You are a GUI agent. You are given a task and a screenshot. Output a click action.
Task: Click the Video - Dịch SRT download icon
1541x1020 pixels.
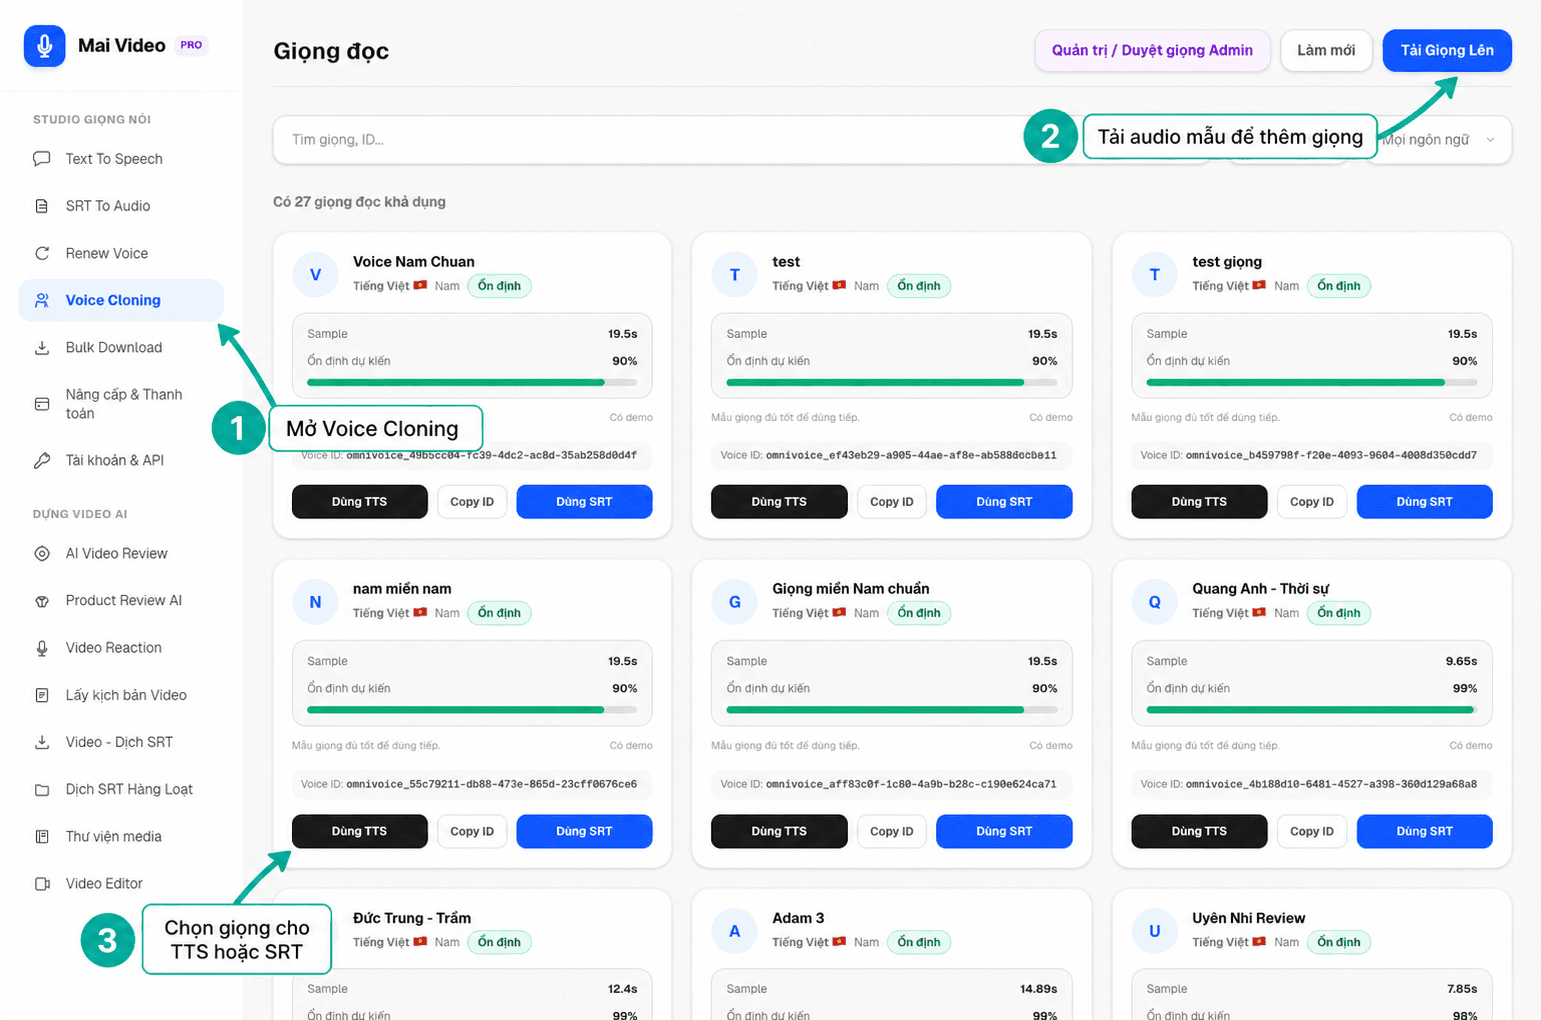pyautogui.click(x=42, y=742)
